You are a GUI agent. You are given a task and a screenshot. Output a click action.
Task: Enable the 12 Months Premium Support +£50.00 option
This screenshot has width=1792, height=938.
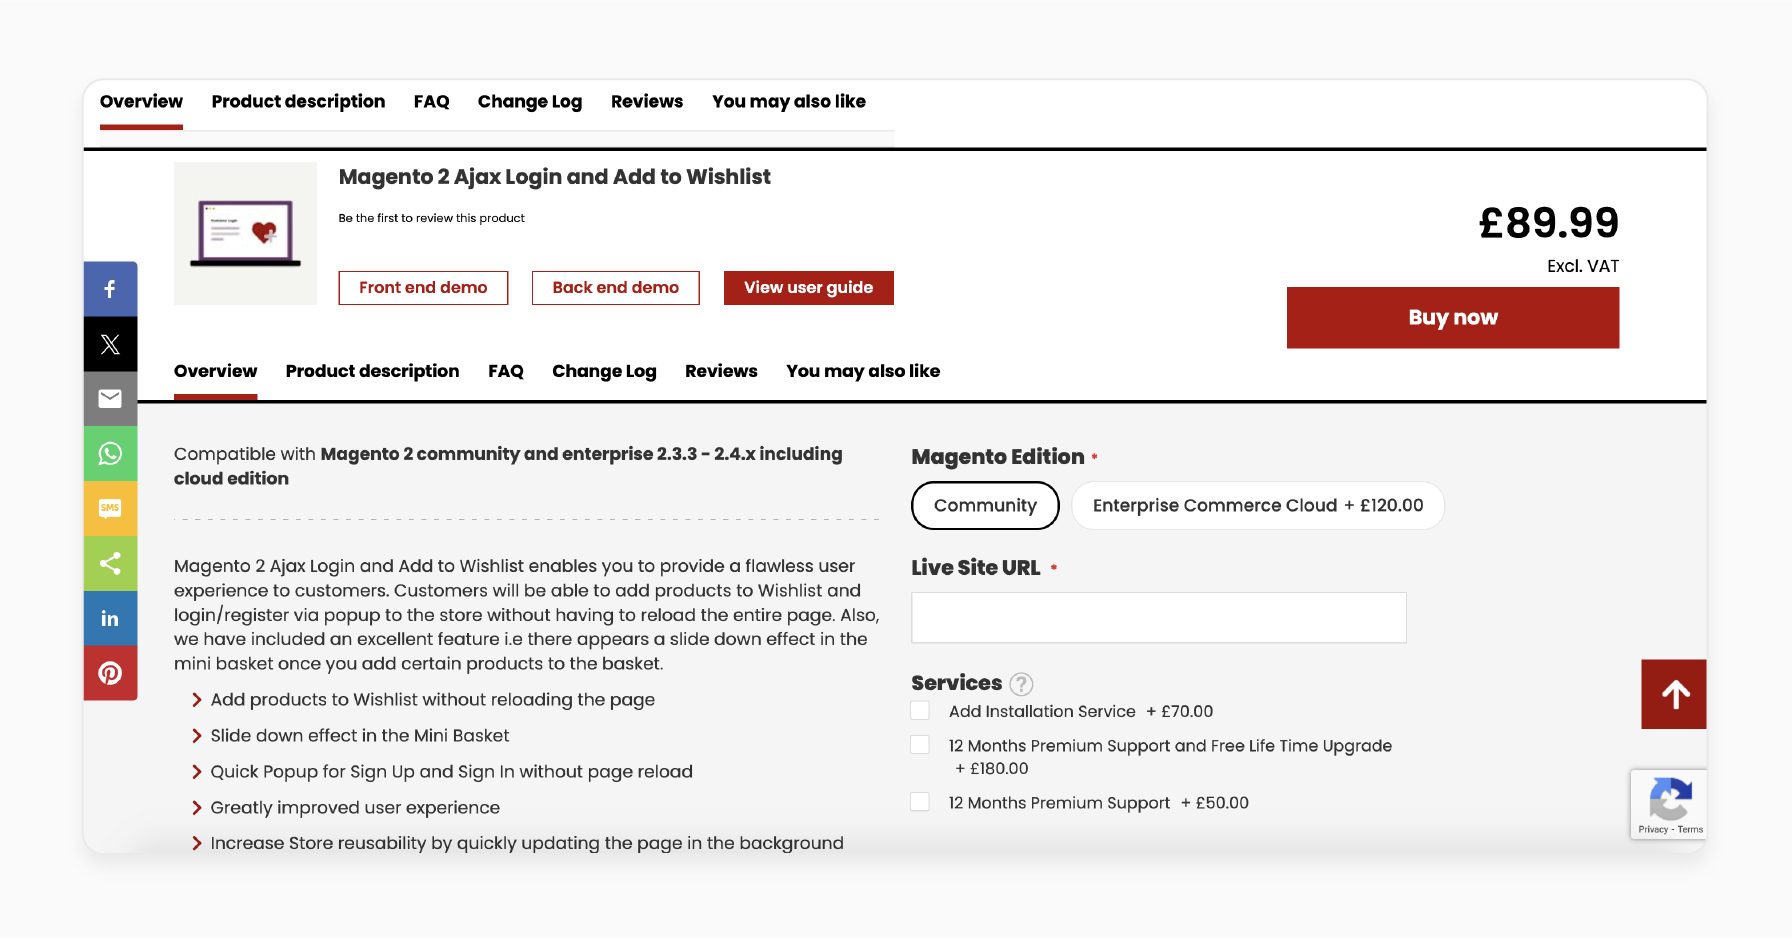[920, 802]
